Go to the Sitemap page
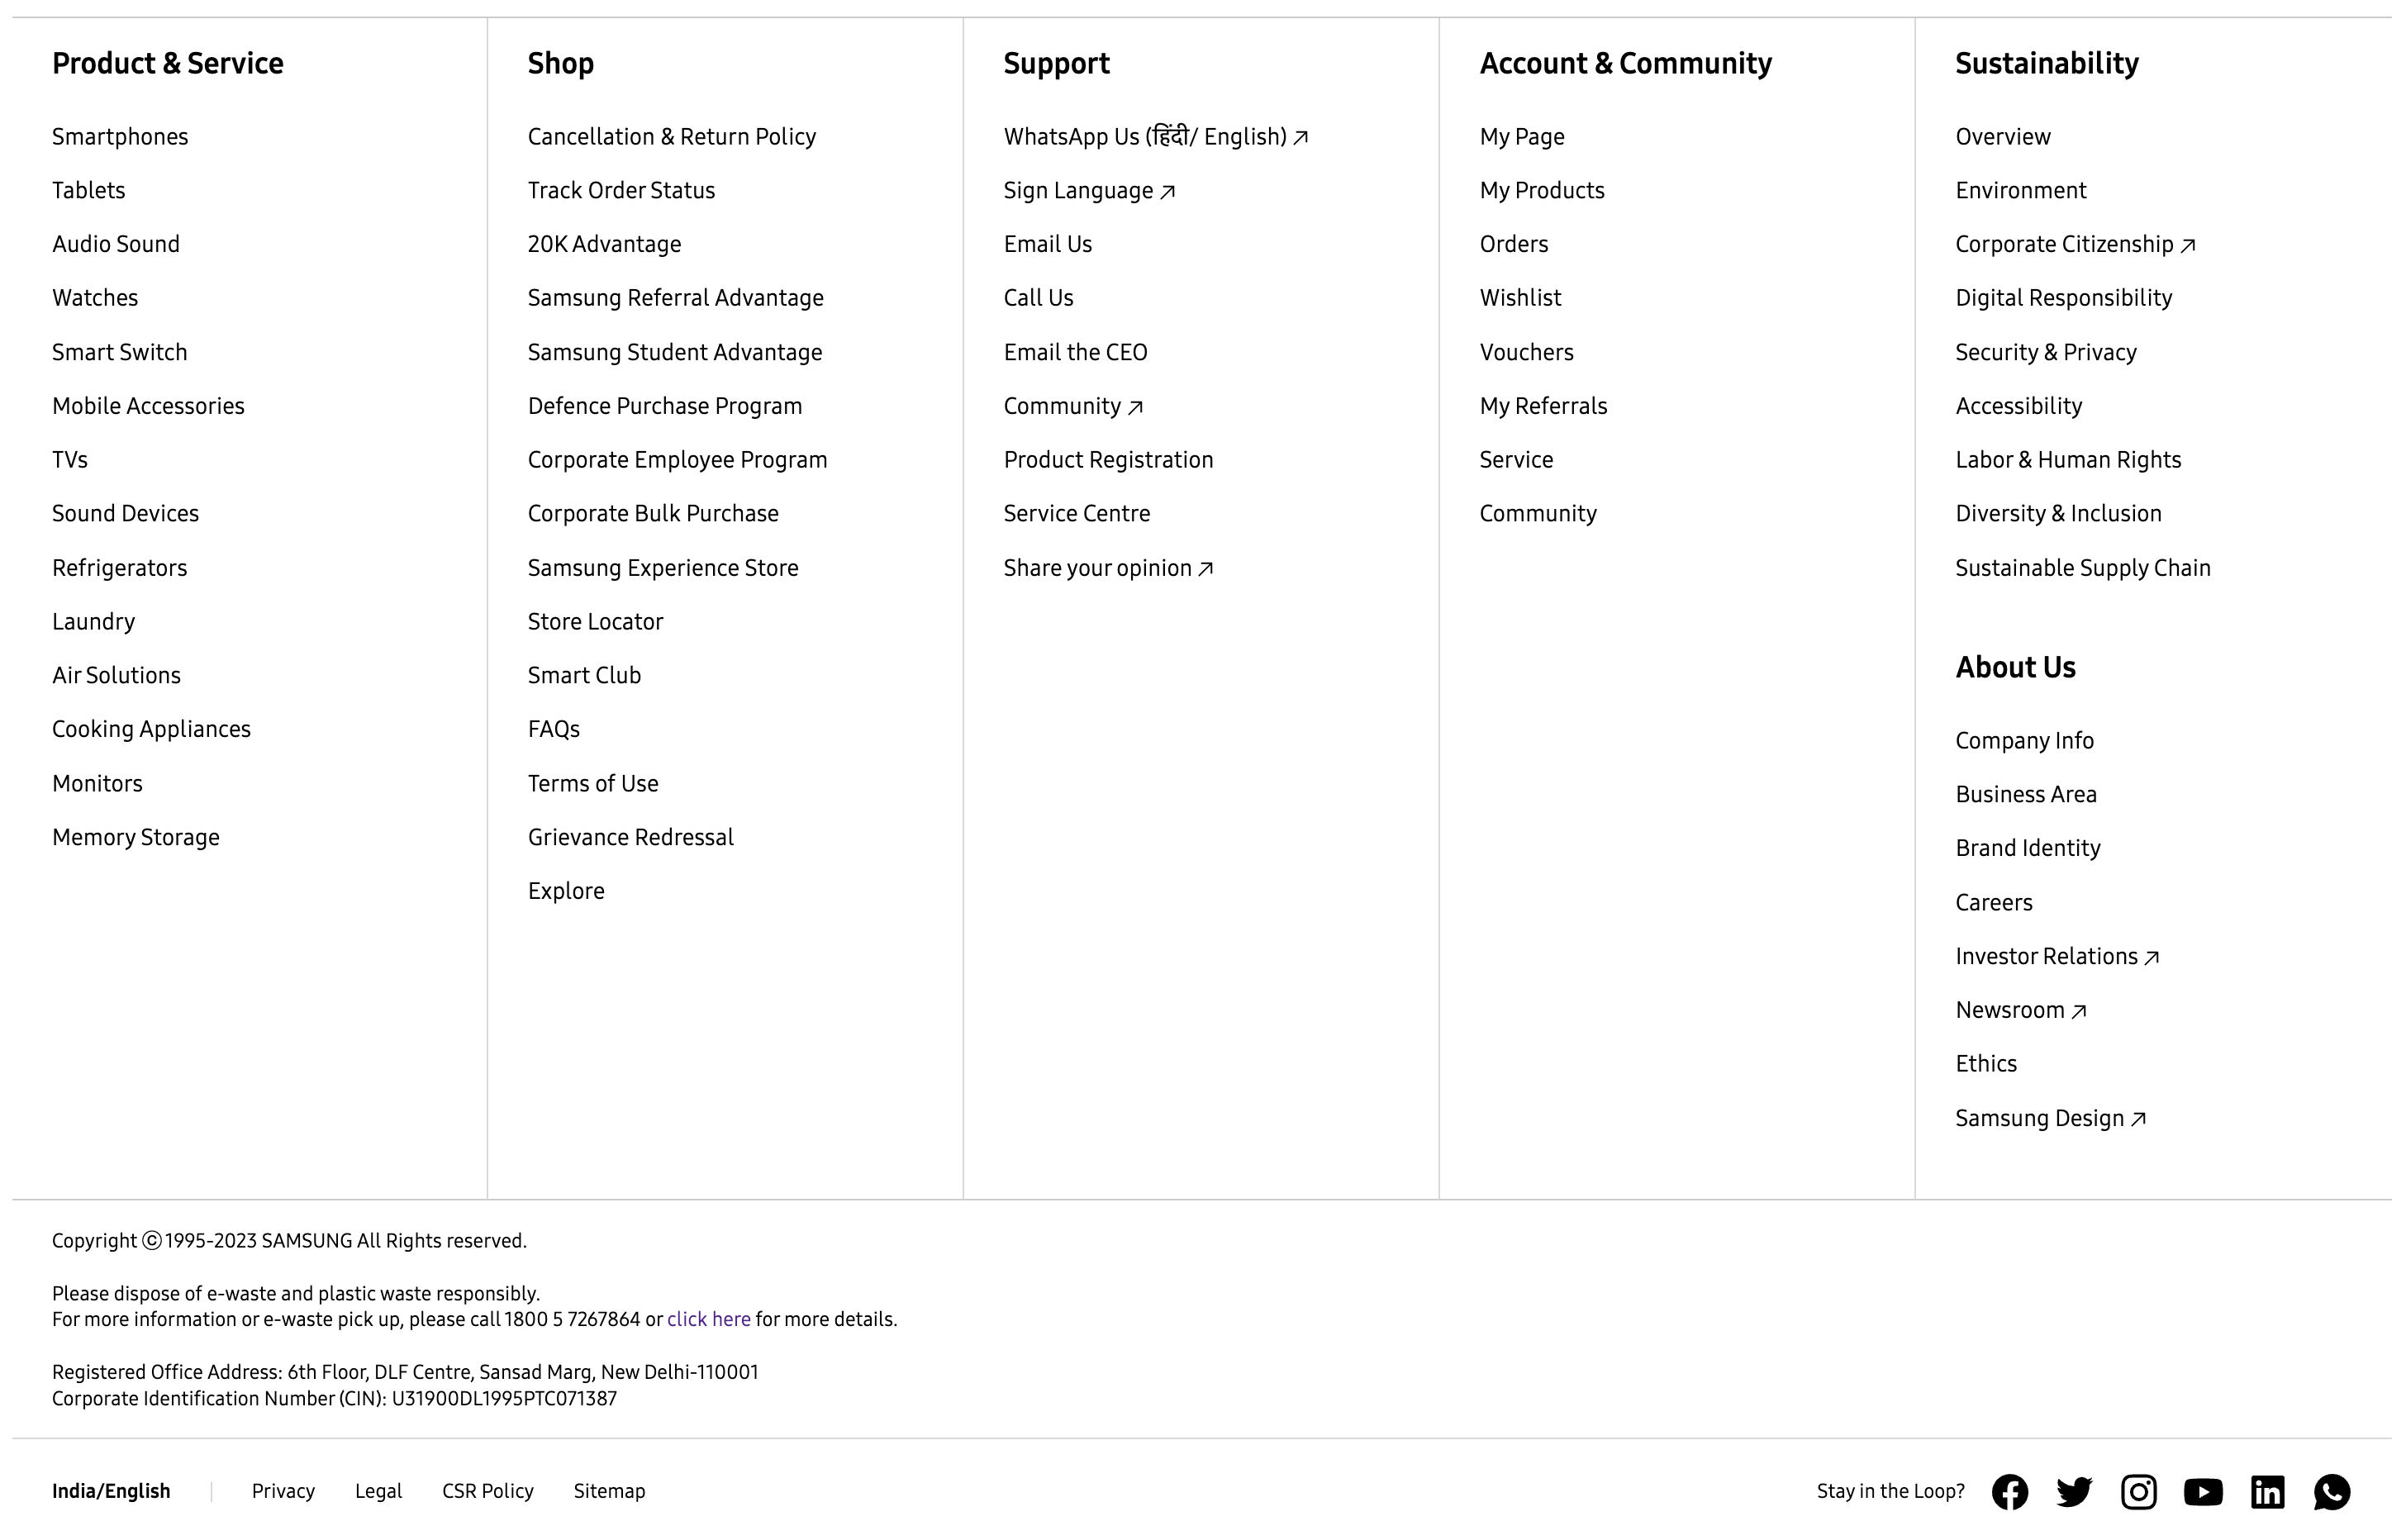2406x1540 pixels. 609,1492
